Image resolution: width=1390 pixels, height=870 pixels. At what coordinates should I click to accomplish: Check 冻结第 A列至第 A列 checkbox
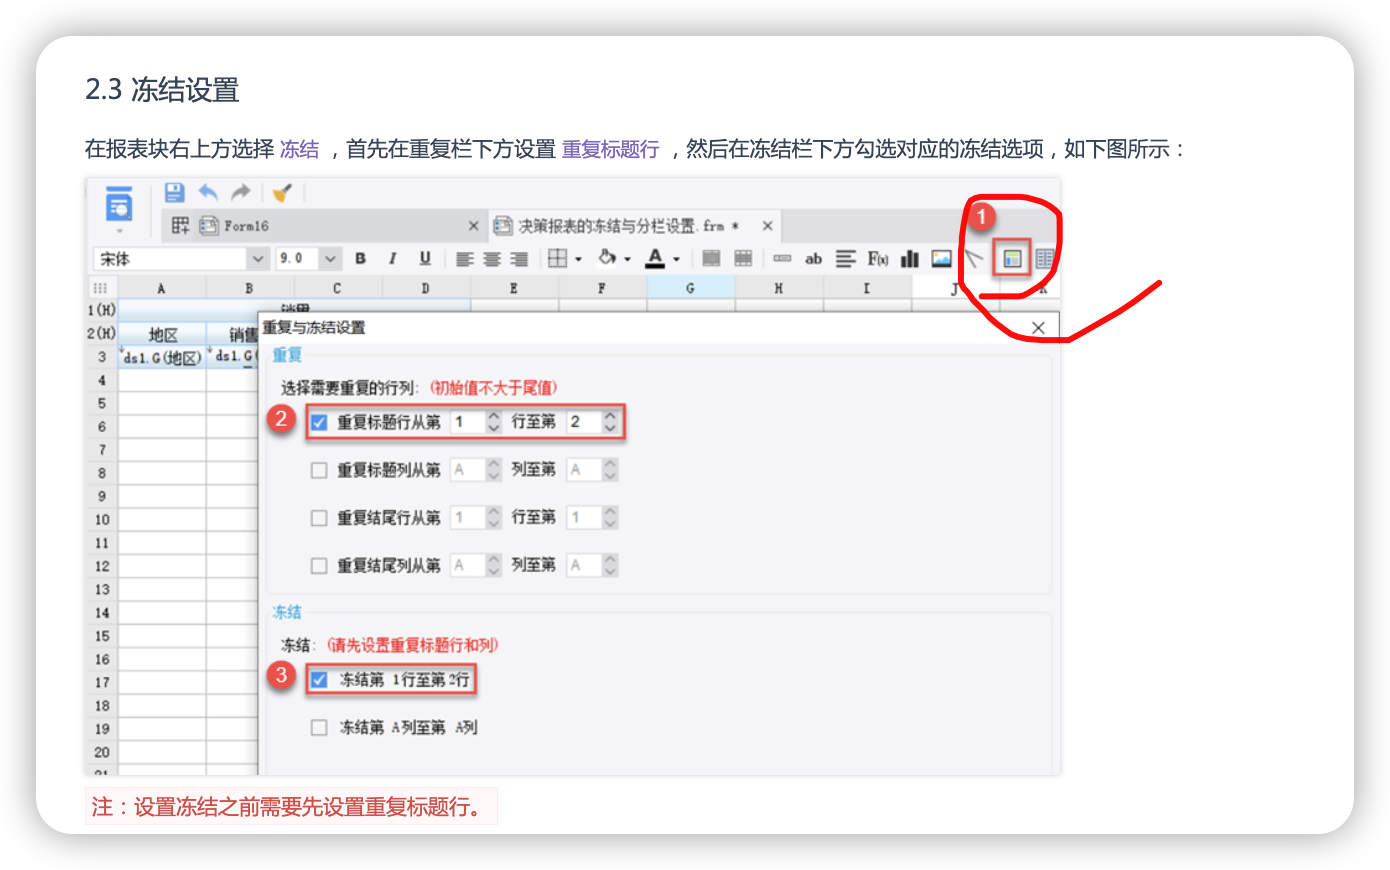(319, 728)
